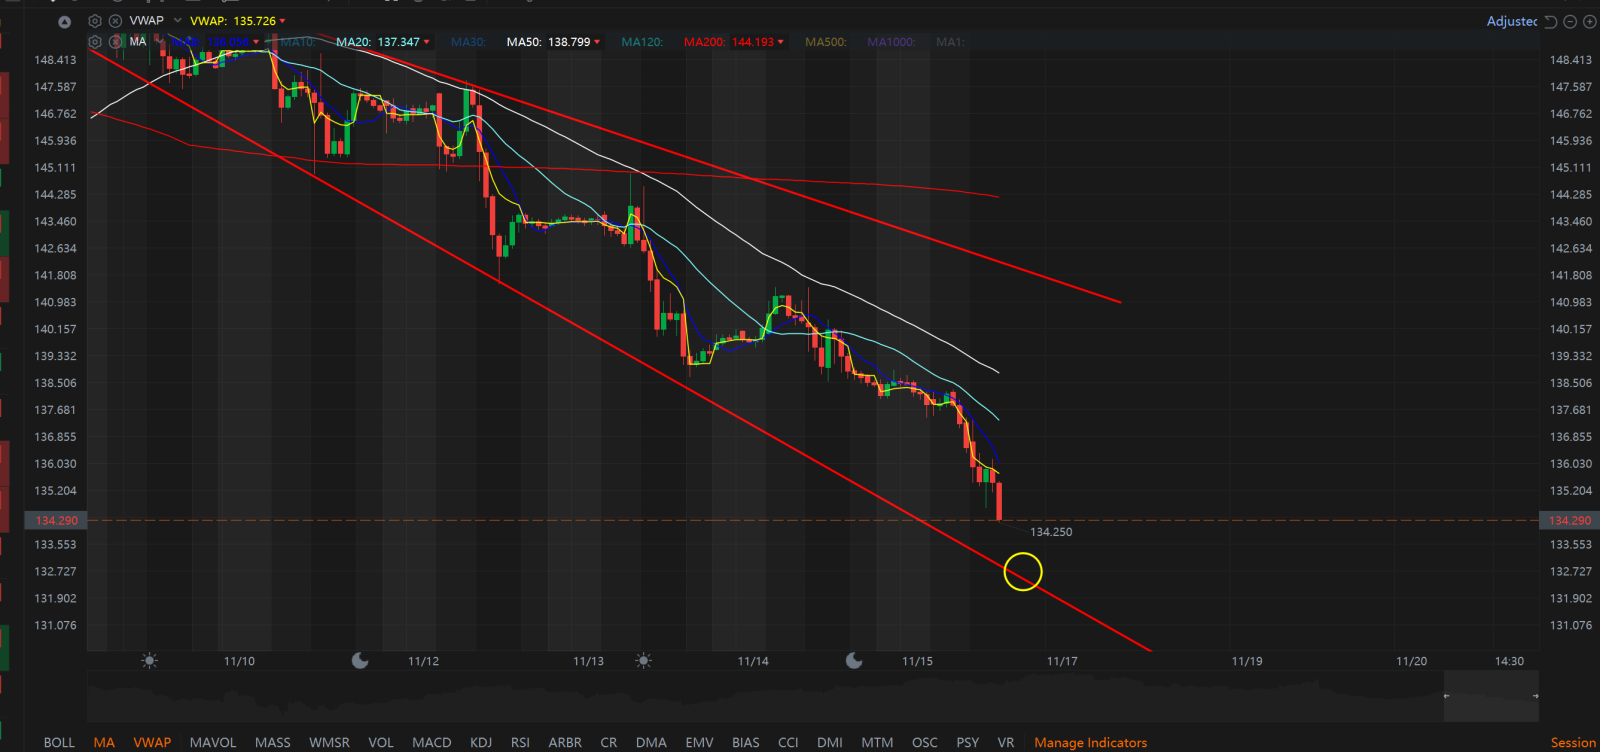Grab the left handle of the range selector
This screenshot has width=1600, height=752.
point(1446,696)
